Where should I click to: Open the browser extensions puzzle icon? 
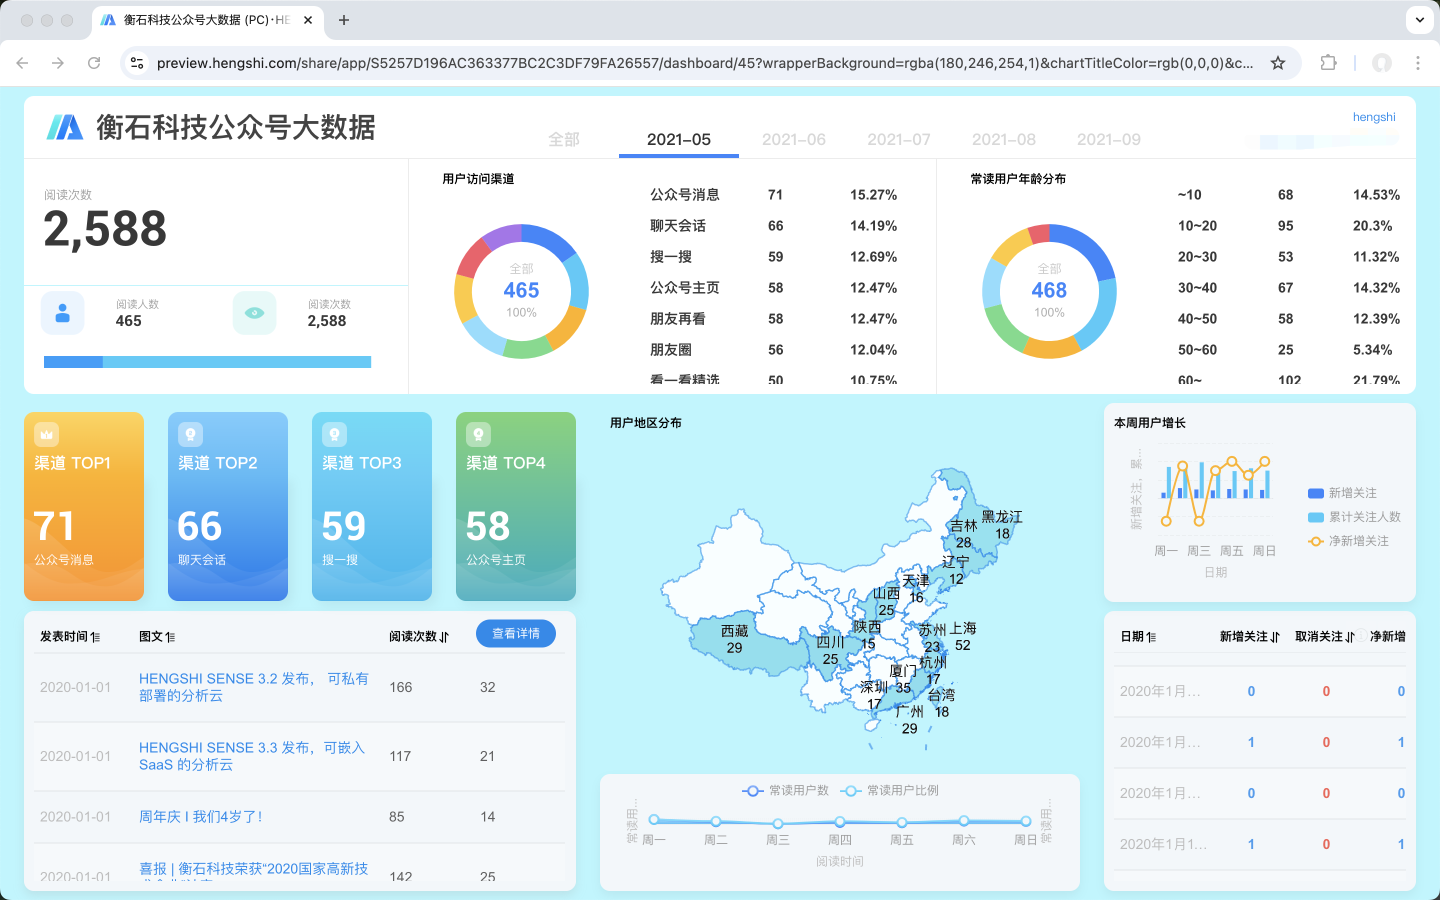click(1328, 63)
